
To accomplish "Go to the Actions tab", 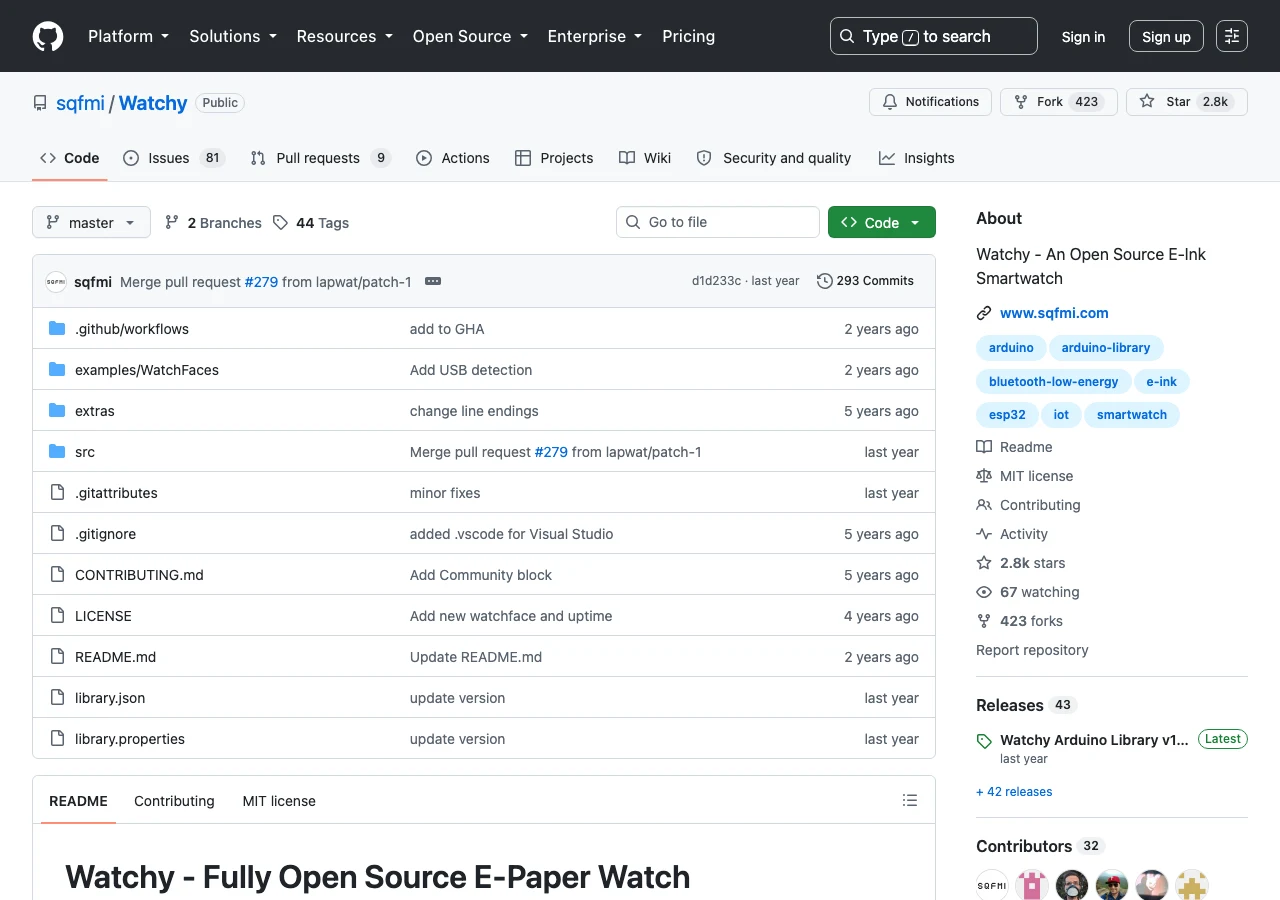I will click(453, 158).
